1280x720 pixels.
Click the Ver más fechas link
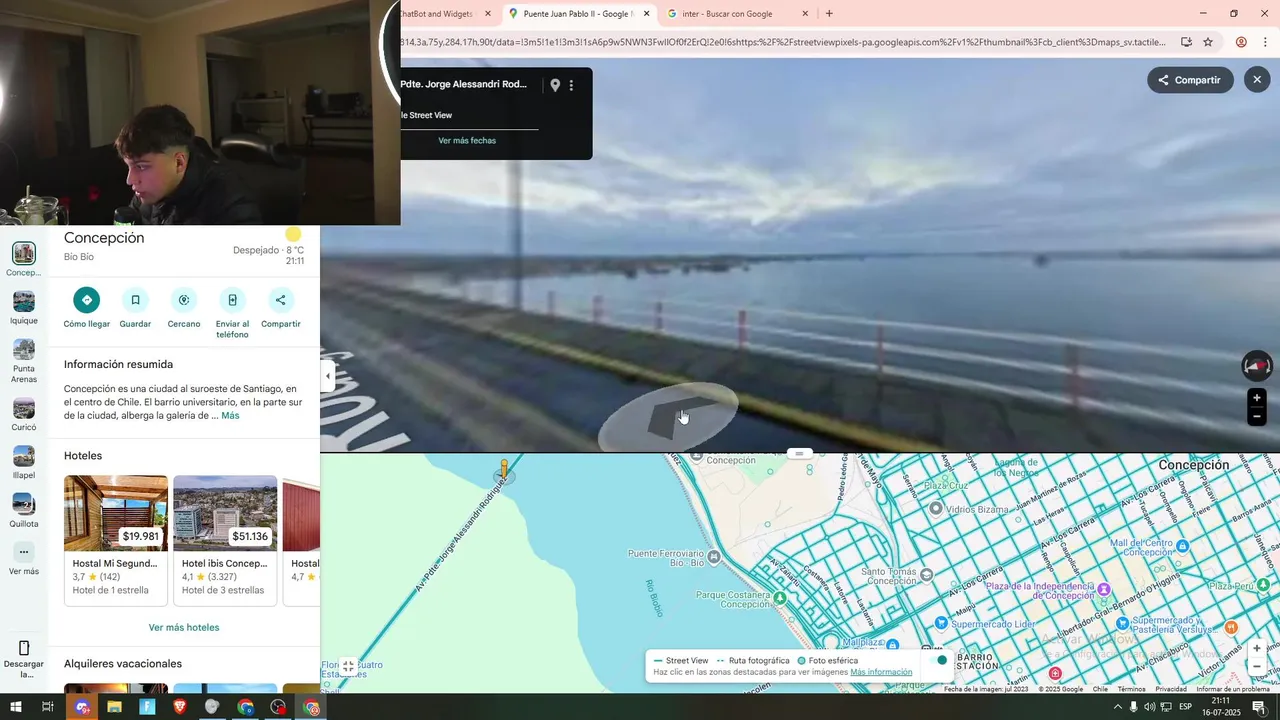467,141
